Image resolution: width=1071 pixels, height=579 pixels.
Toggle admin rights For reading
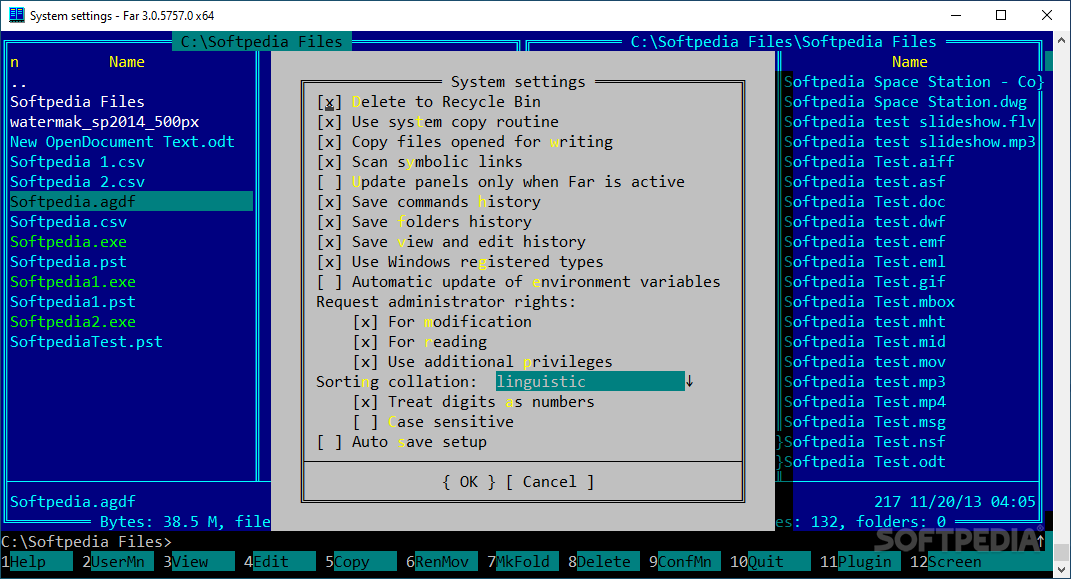click(365, 341)
